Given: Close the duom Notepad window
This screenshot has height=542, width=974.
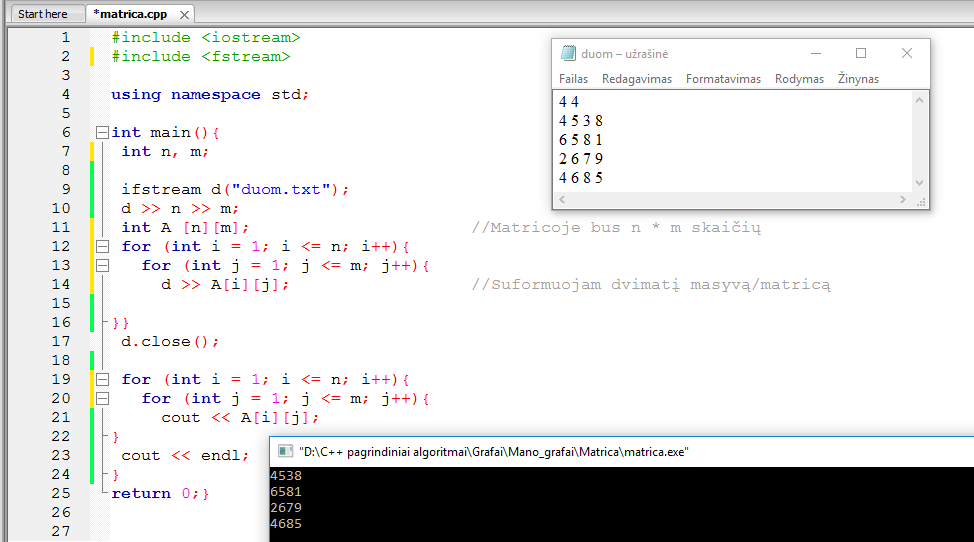Looking at the screenshot, I should click(907, 53).
